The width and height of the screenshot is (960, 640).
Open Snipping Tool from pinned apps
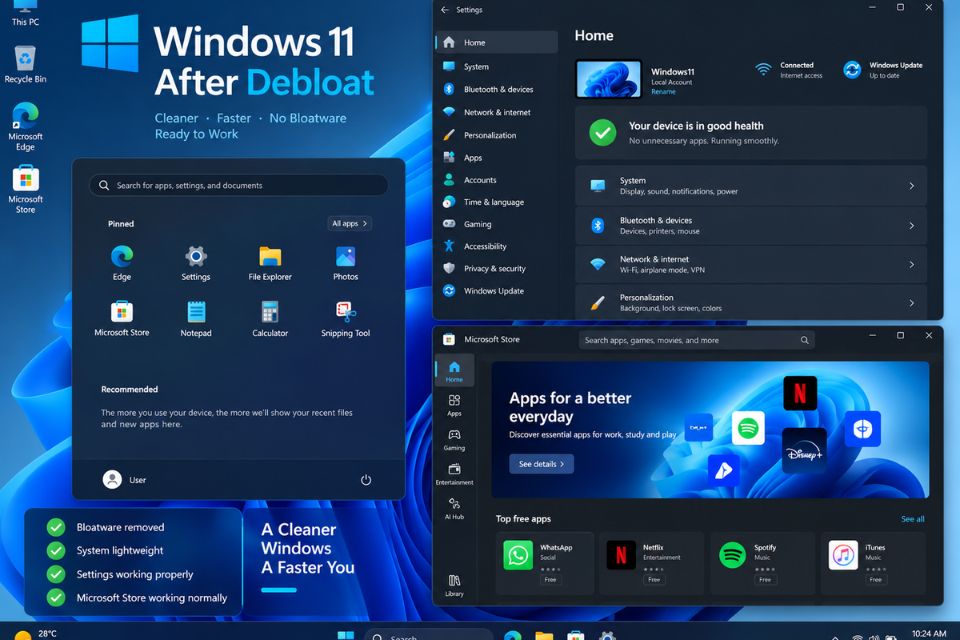click(x=345, y=318)
